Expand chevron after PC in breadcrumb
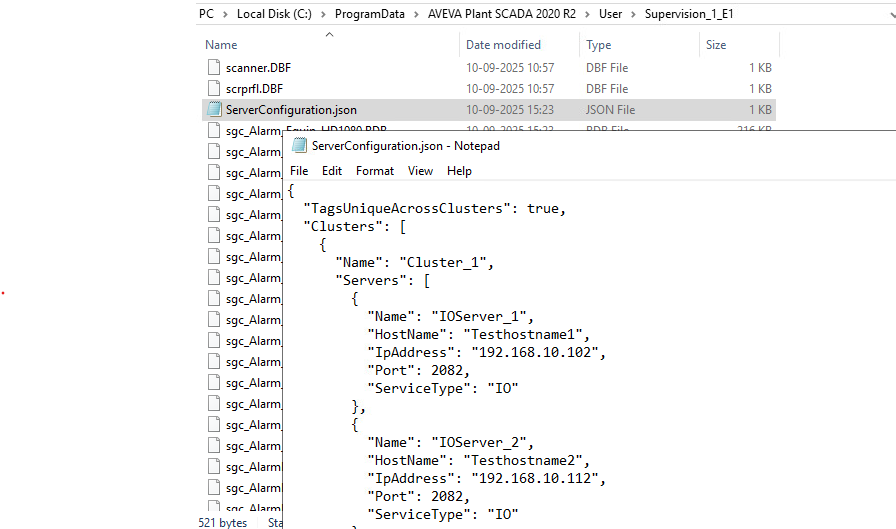The width and height of the screenshot is (896, 529). [x=226, y=14]
